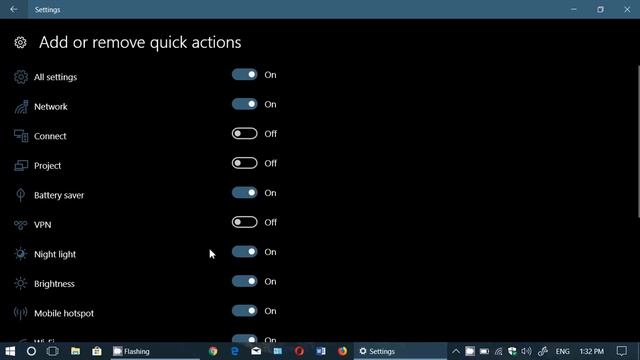Launch File Explorer from the taskbar

pos(76,351)
